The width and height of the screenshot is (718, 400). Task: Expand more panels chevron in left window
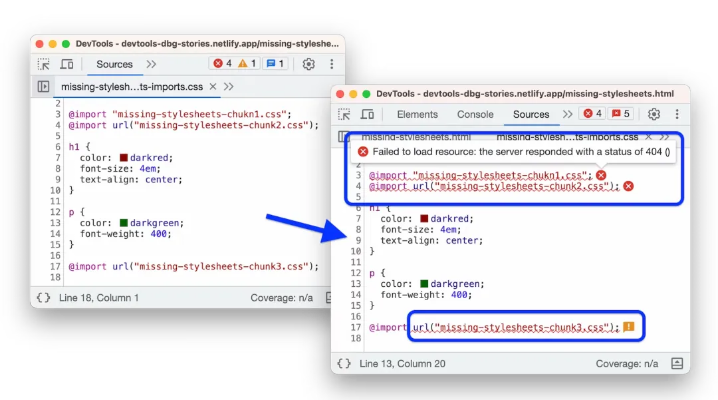tap(151, 64)
